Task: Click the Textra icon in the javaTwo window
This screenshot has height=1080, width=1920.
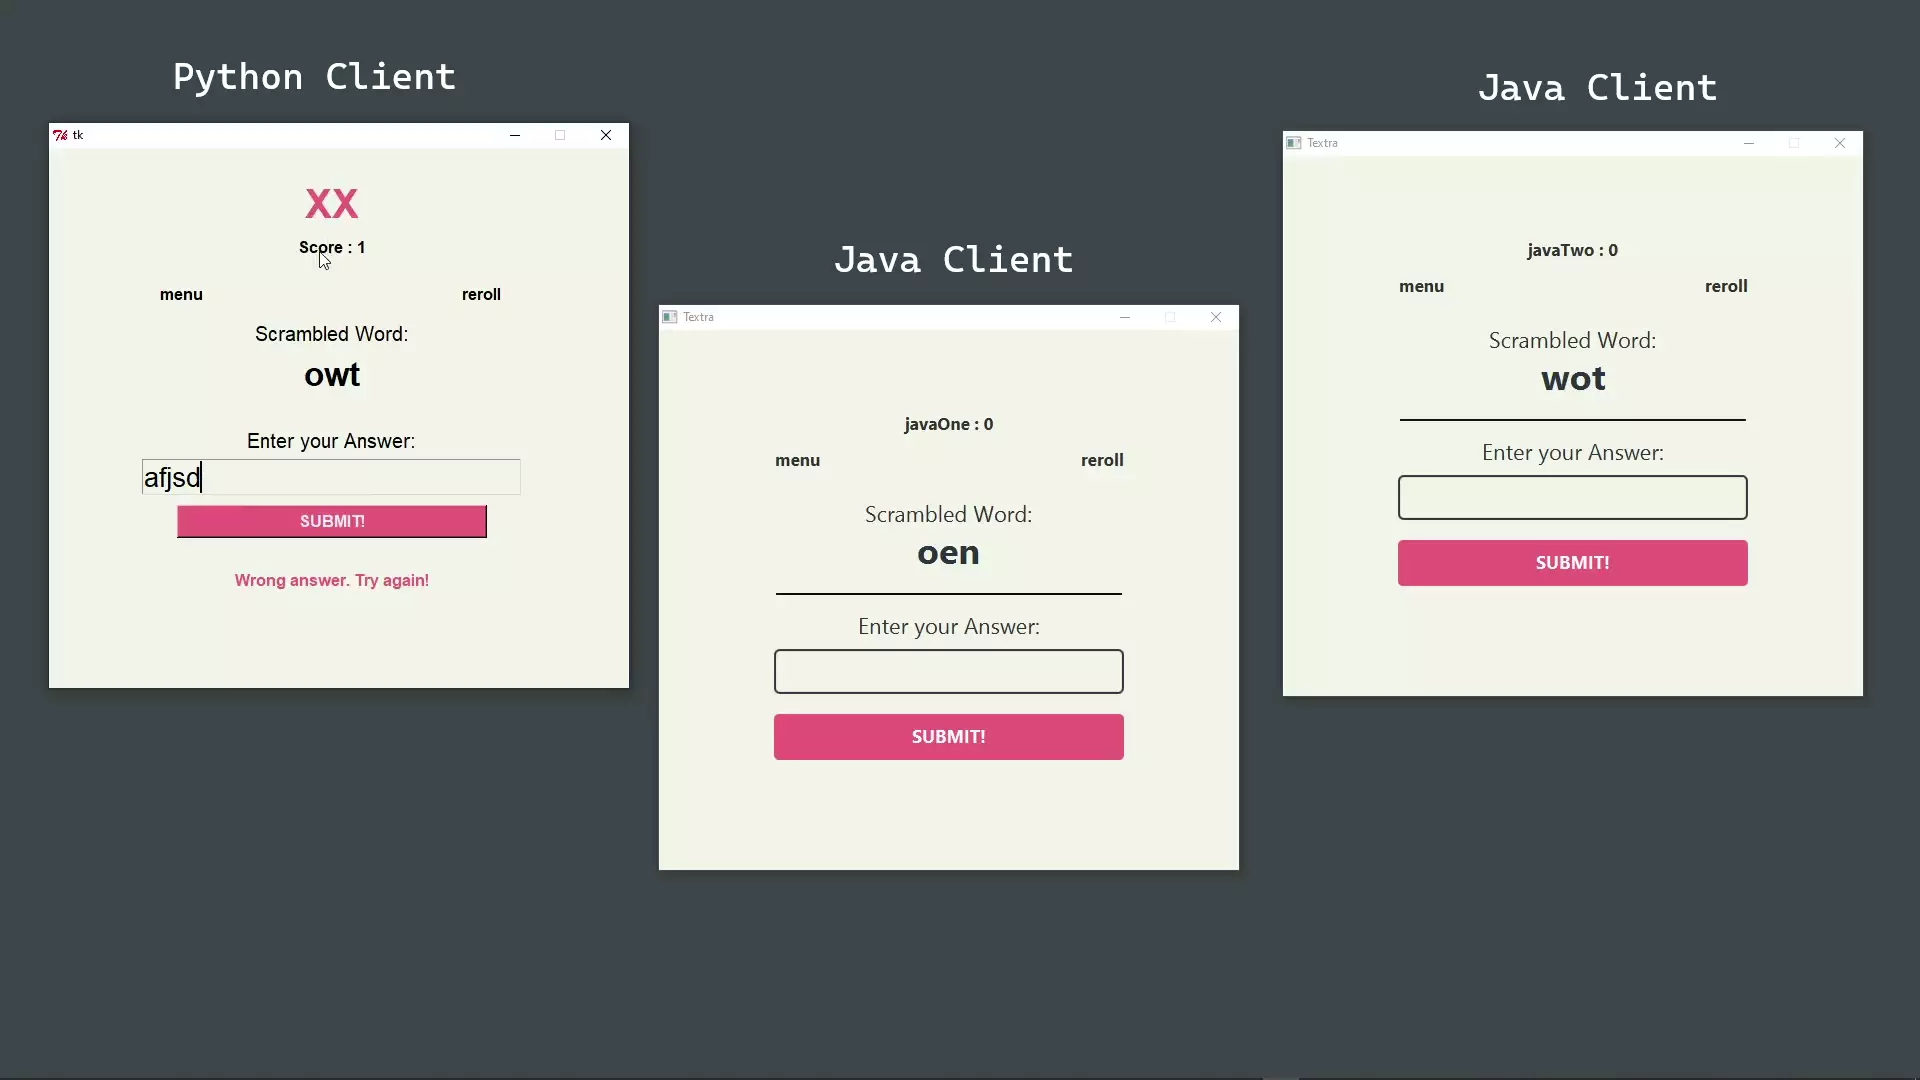Action: (x=1294, y=143)
